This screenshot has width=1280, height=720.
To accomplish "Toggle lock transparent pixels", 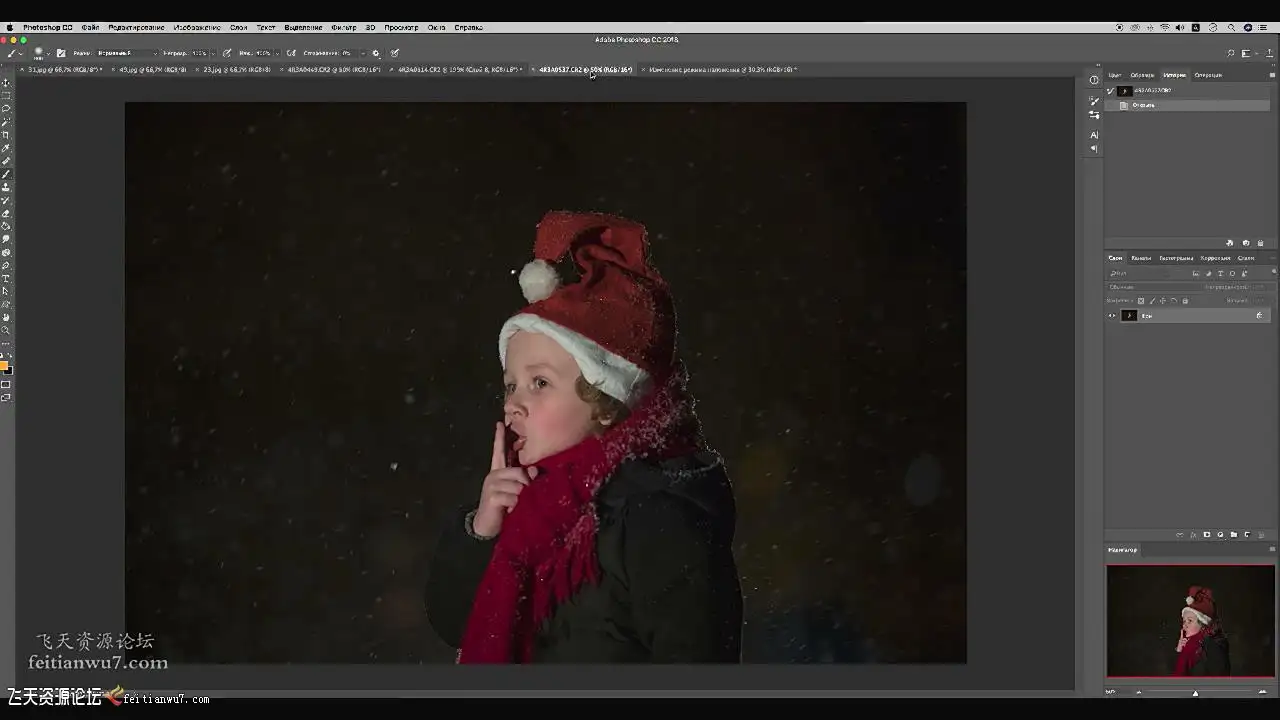I will (x=1141, y=301).
